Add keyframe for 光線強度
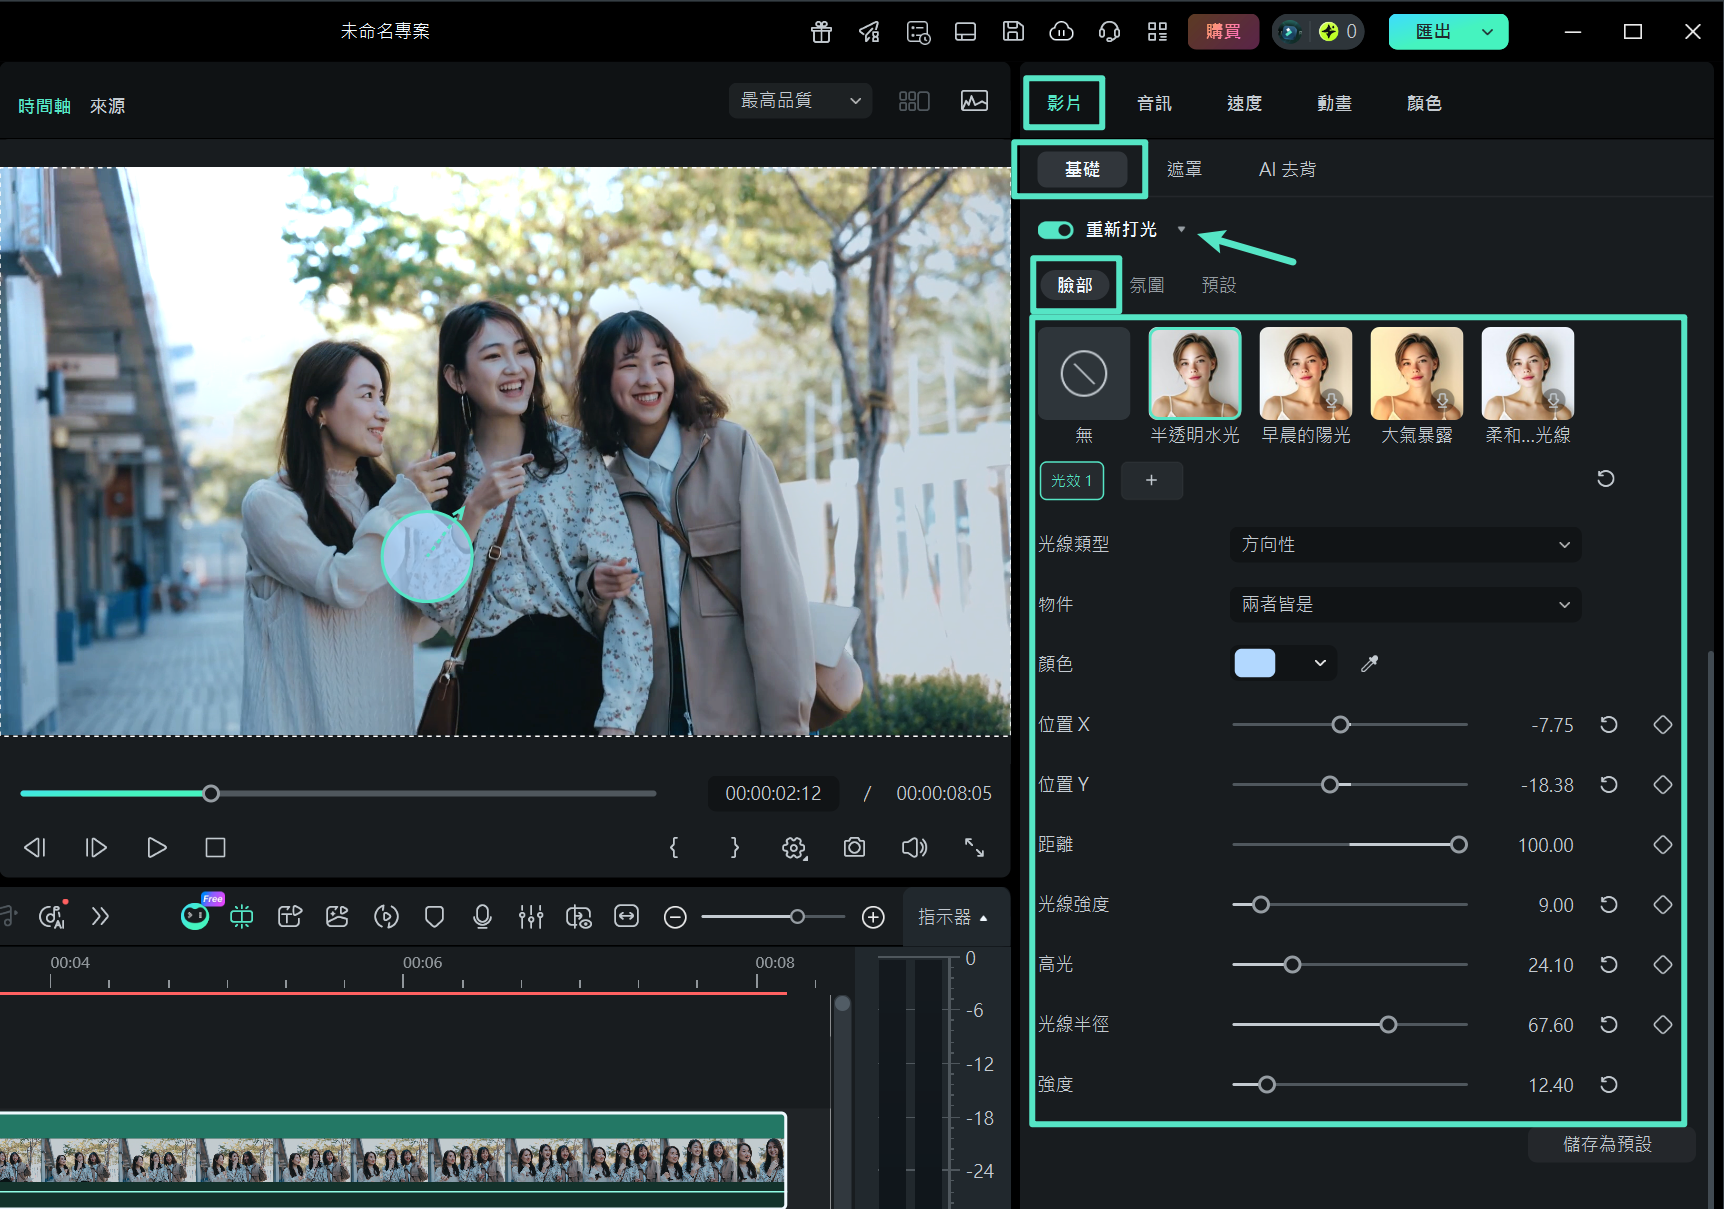Screen dimensions: 1724x1209 tap(1663, 905)
